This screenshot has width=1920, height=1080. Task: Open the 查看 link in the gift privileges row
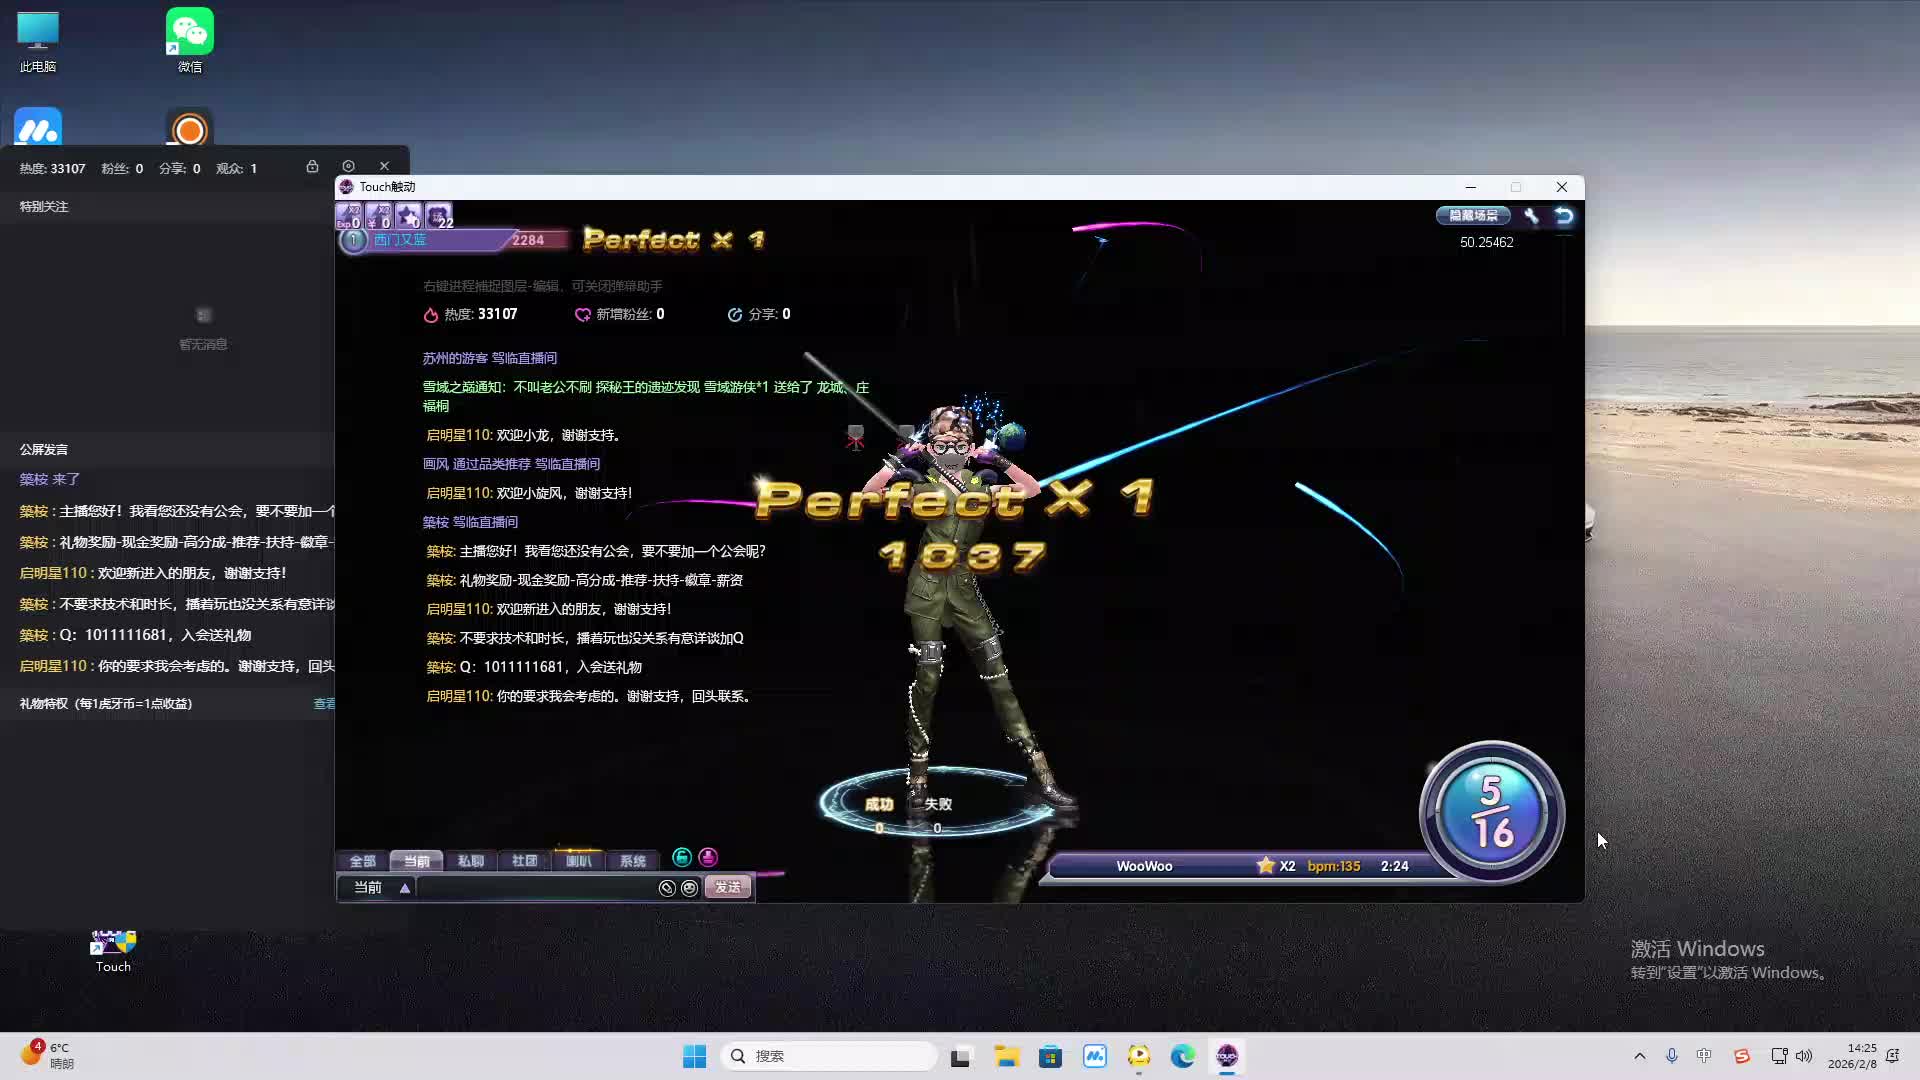point(325,703)
